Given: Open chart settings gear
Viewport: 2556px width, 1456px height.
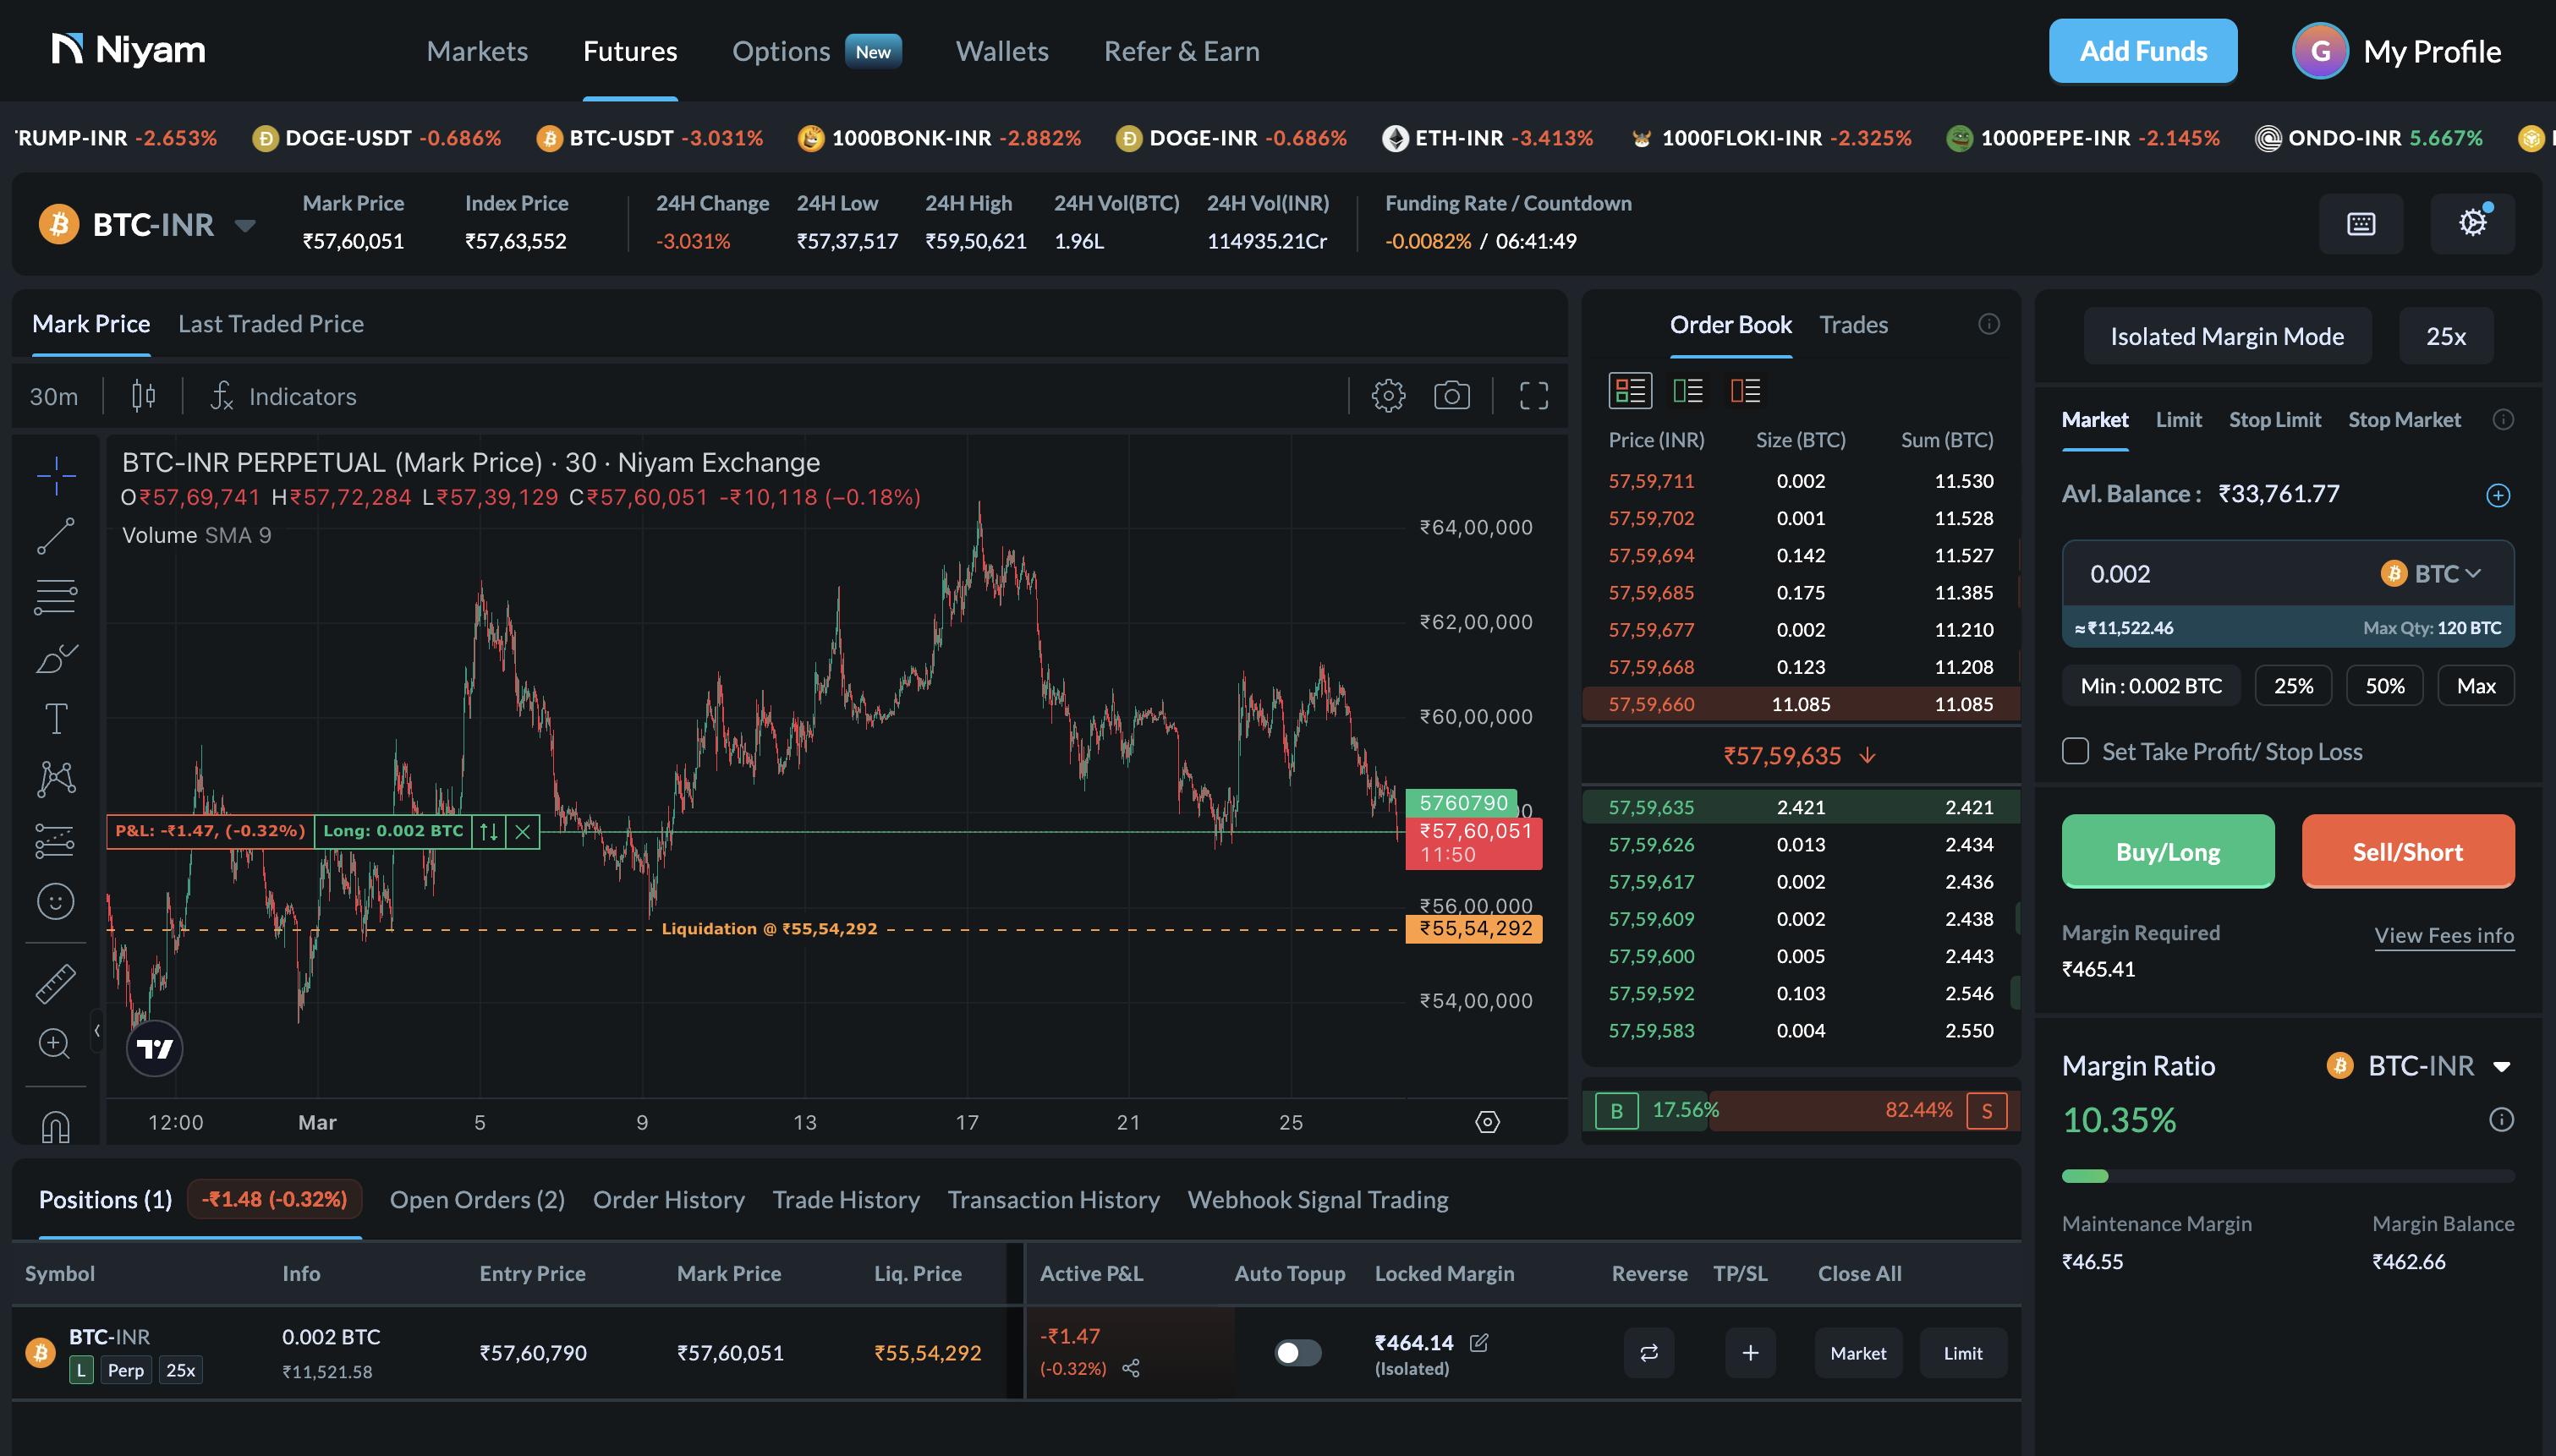Looking at the screenshot, I should click(x=1388, y=396).
